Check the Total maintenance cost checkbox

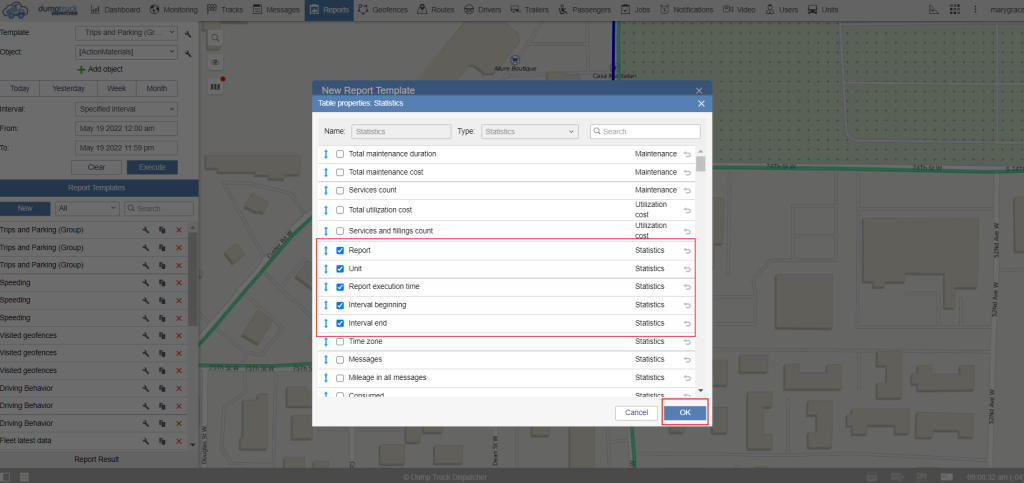[340, 172]
